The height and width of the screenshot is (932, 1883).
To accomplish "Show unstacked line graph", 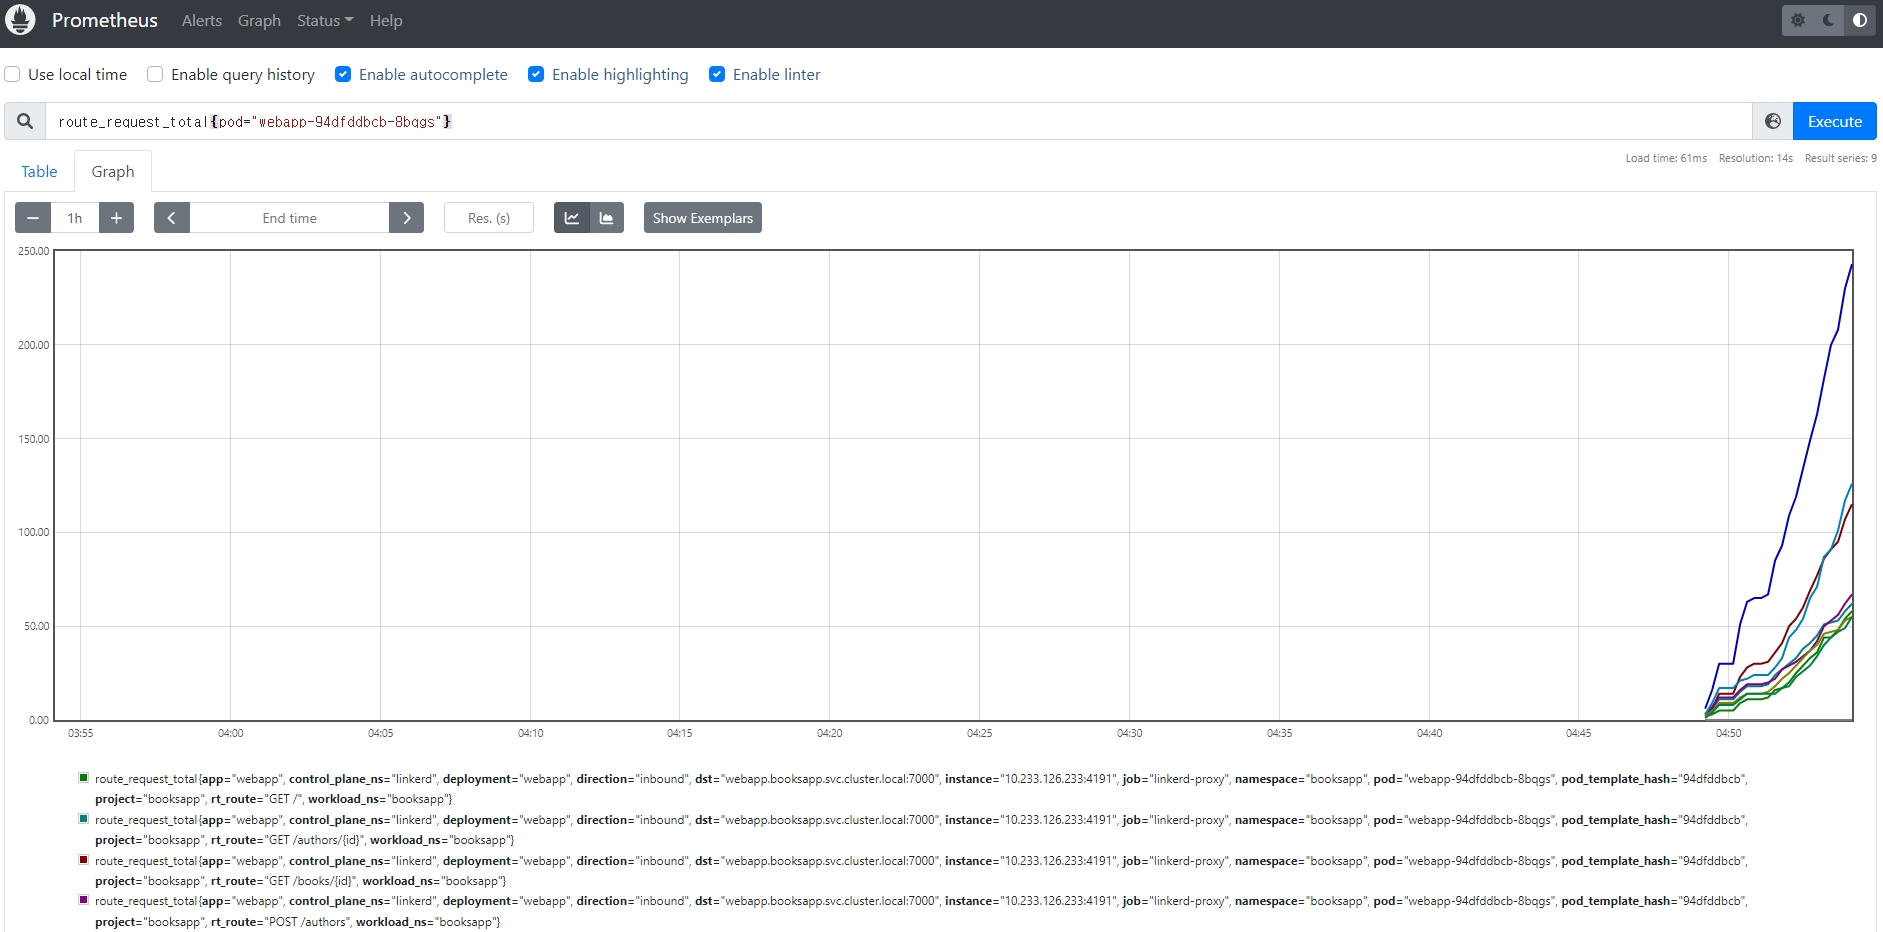I will point(571,218).
